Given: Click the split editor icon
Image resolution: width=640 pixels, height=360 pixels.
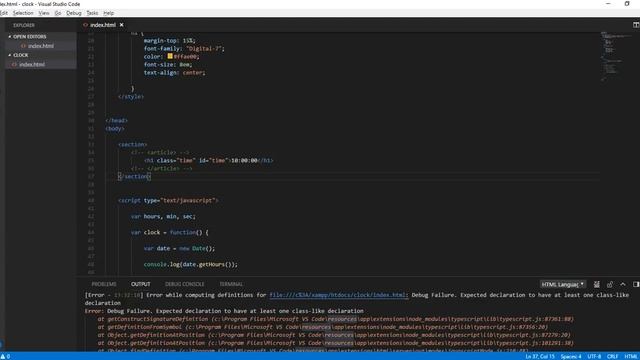Looking at the screenshot, I should tap(636, 25).
